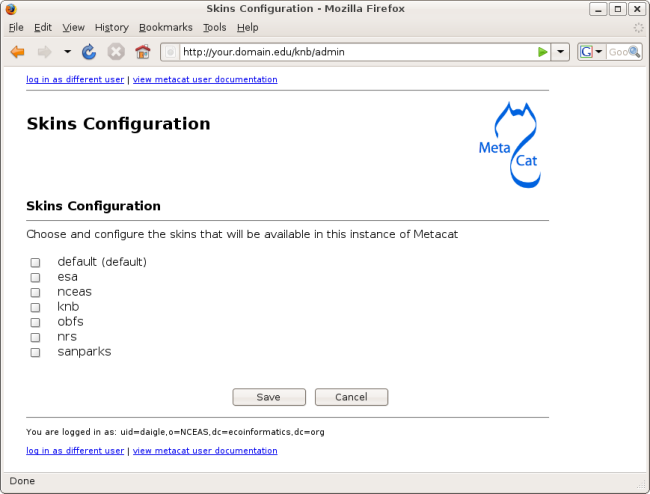Screen dimensions: 650x494
Task: Check the knb skin option
Action: [35, 307]
